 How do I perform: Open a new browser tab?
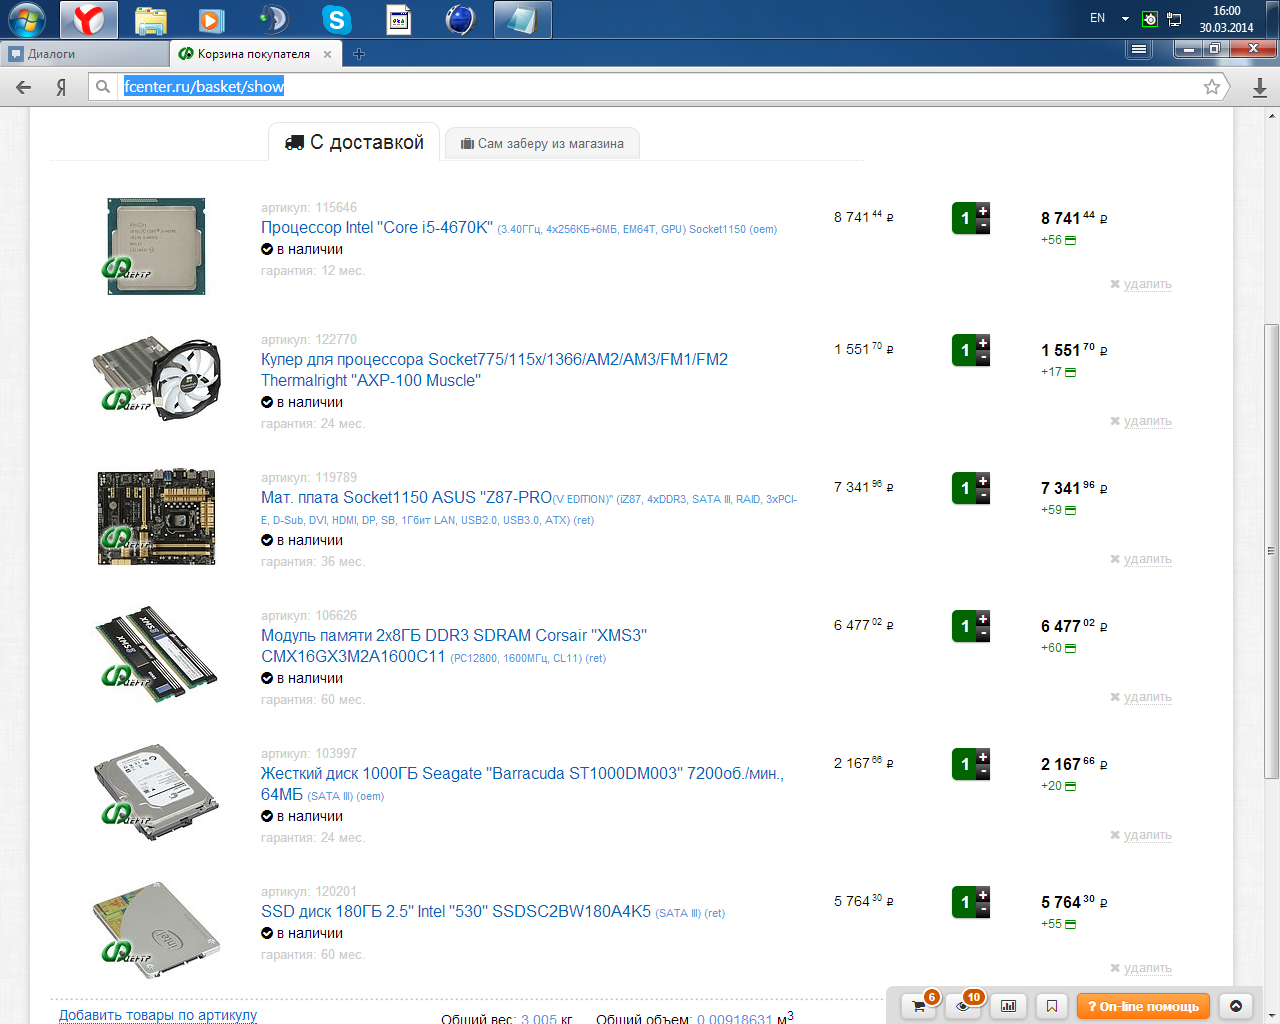[359, 54]
